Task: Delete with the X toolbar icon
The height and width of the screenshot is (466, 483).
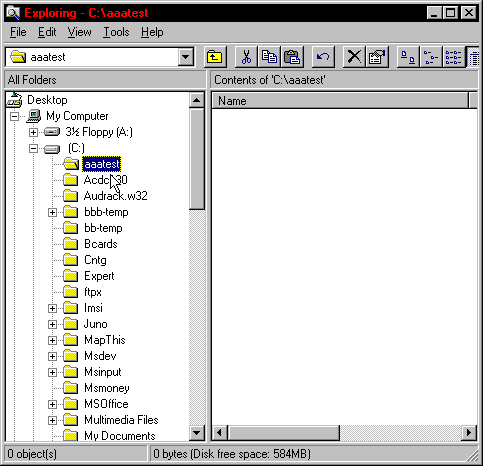Action: tap(354, 57)
